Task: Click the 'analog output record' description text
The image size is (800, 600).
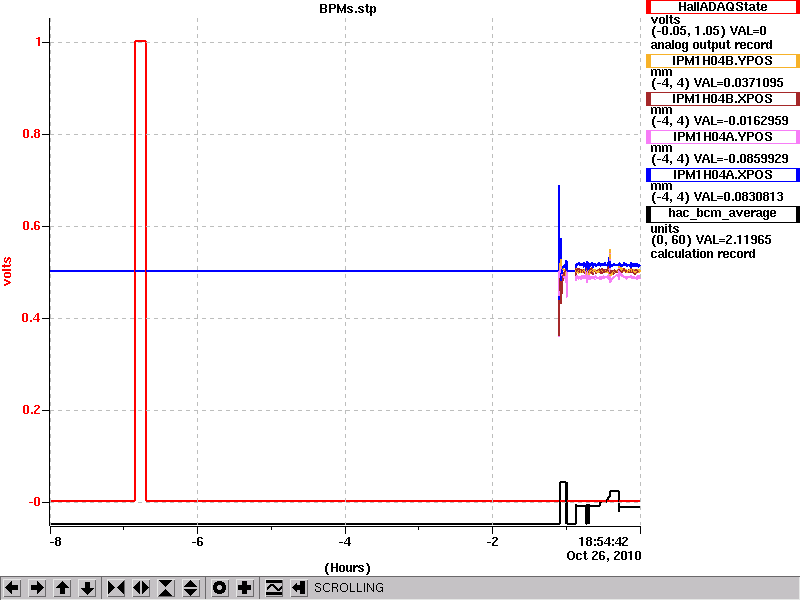Action: (x=711, y=45)
